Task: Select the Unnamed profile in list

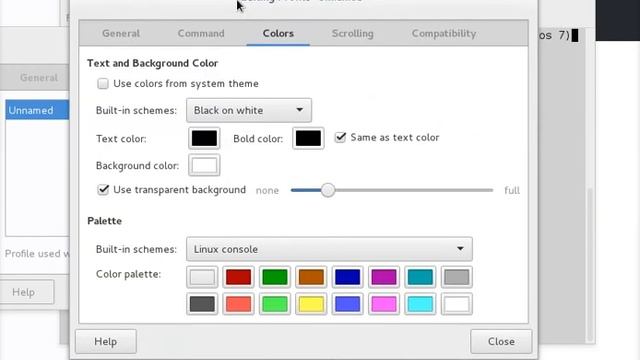Action: [x=37, y=110]
